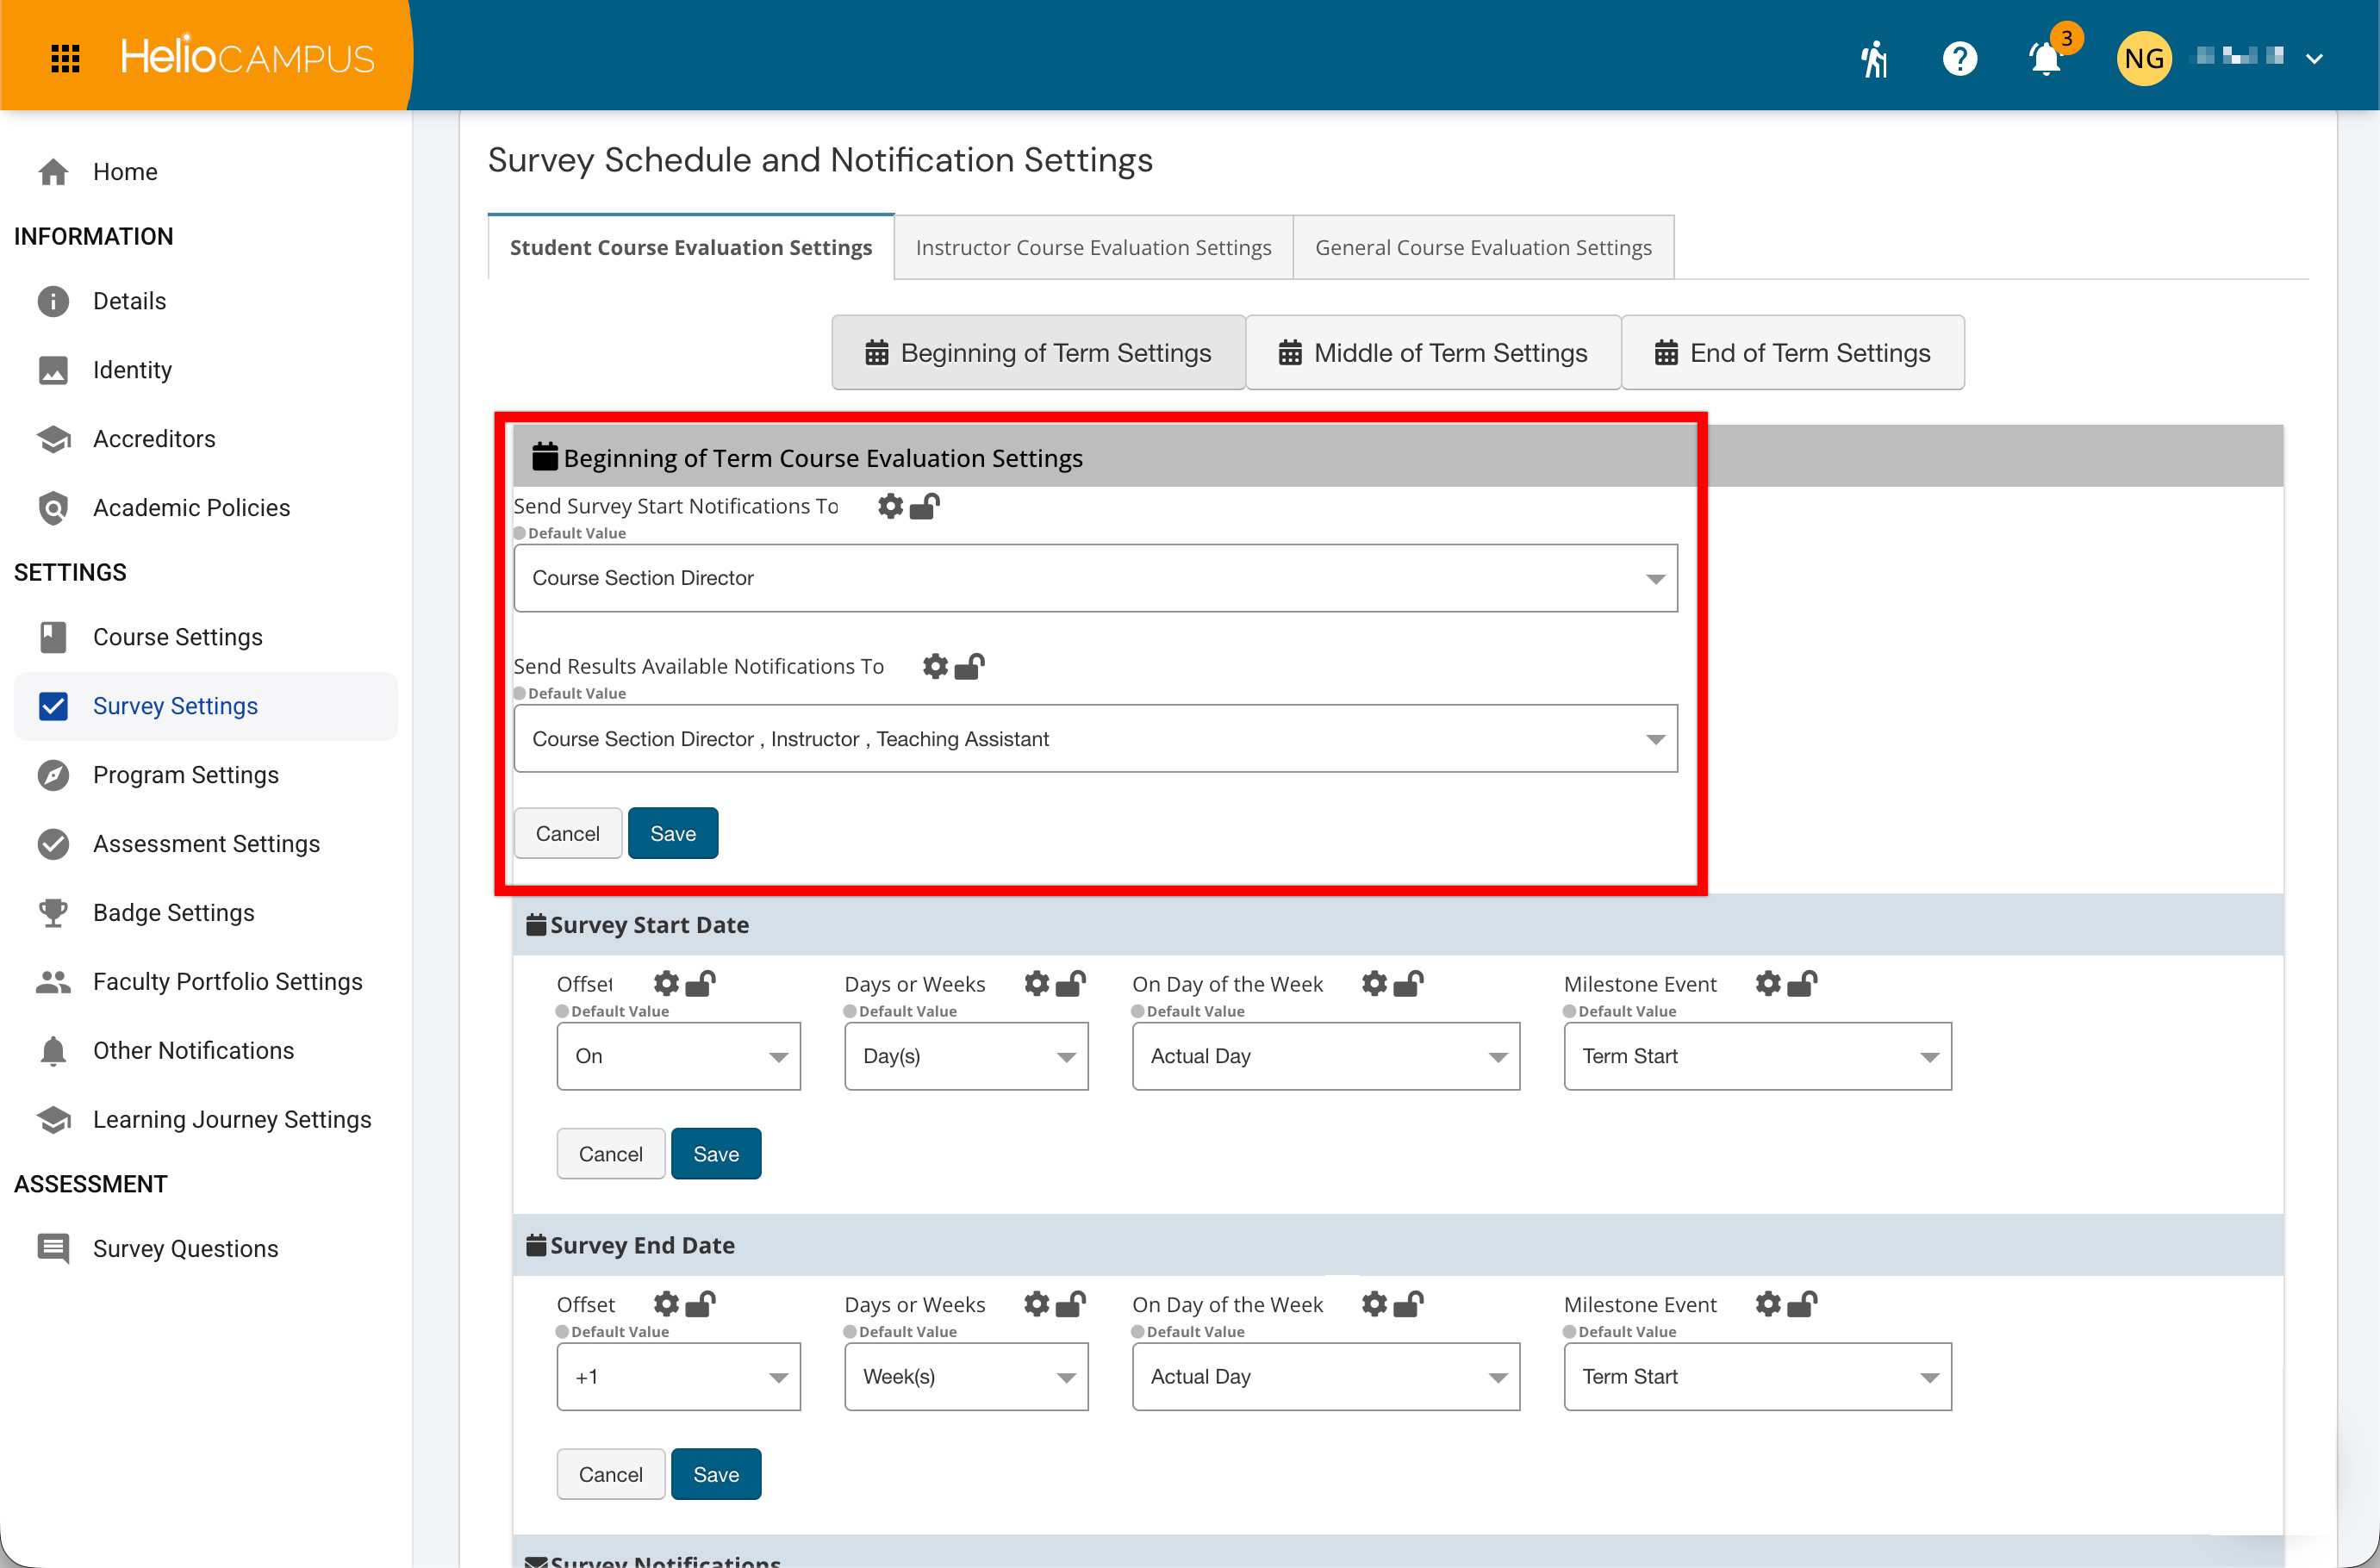
Task: Select End of Term Settings tab
Action: [x=1792, y=353]
